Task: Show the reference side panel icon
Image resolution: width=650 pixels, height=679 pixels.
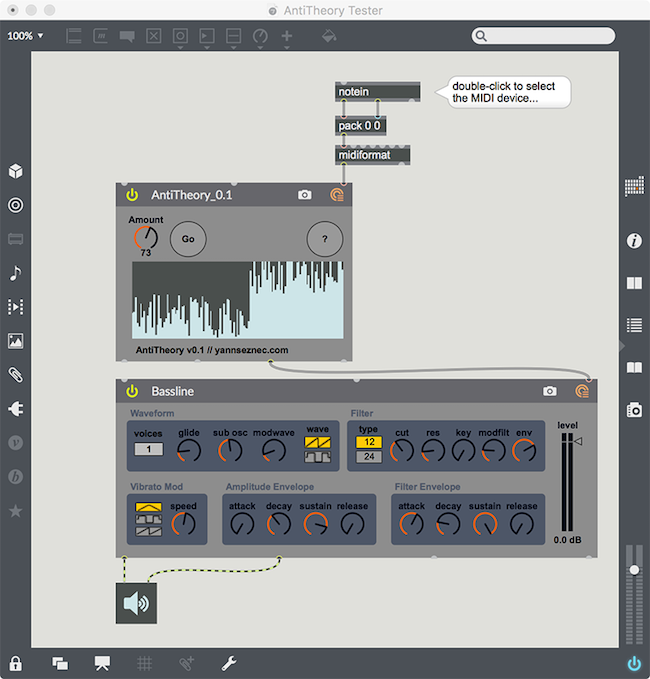Action: coord(634,283)
